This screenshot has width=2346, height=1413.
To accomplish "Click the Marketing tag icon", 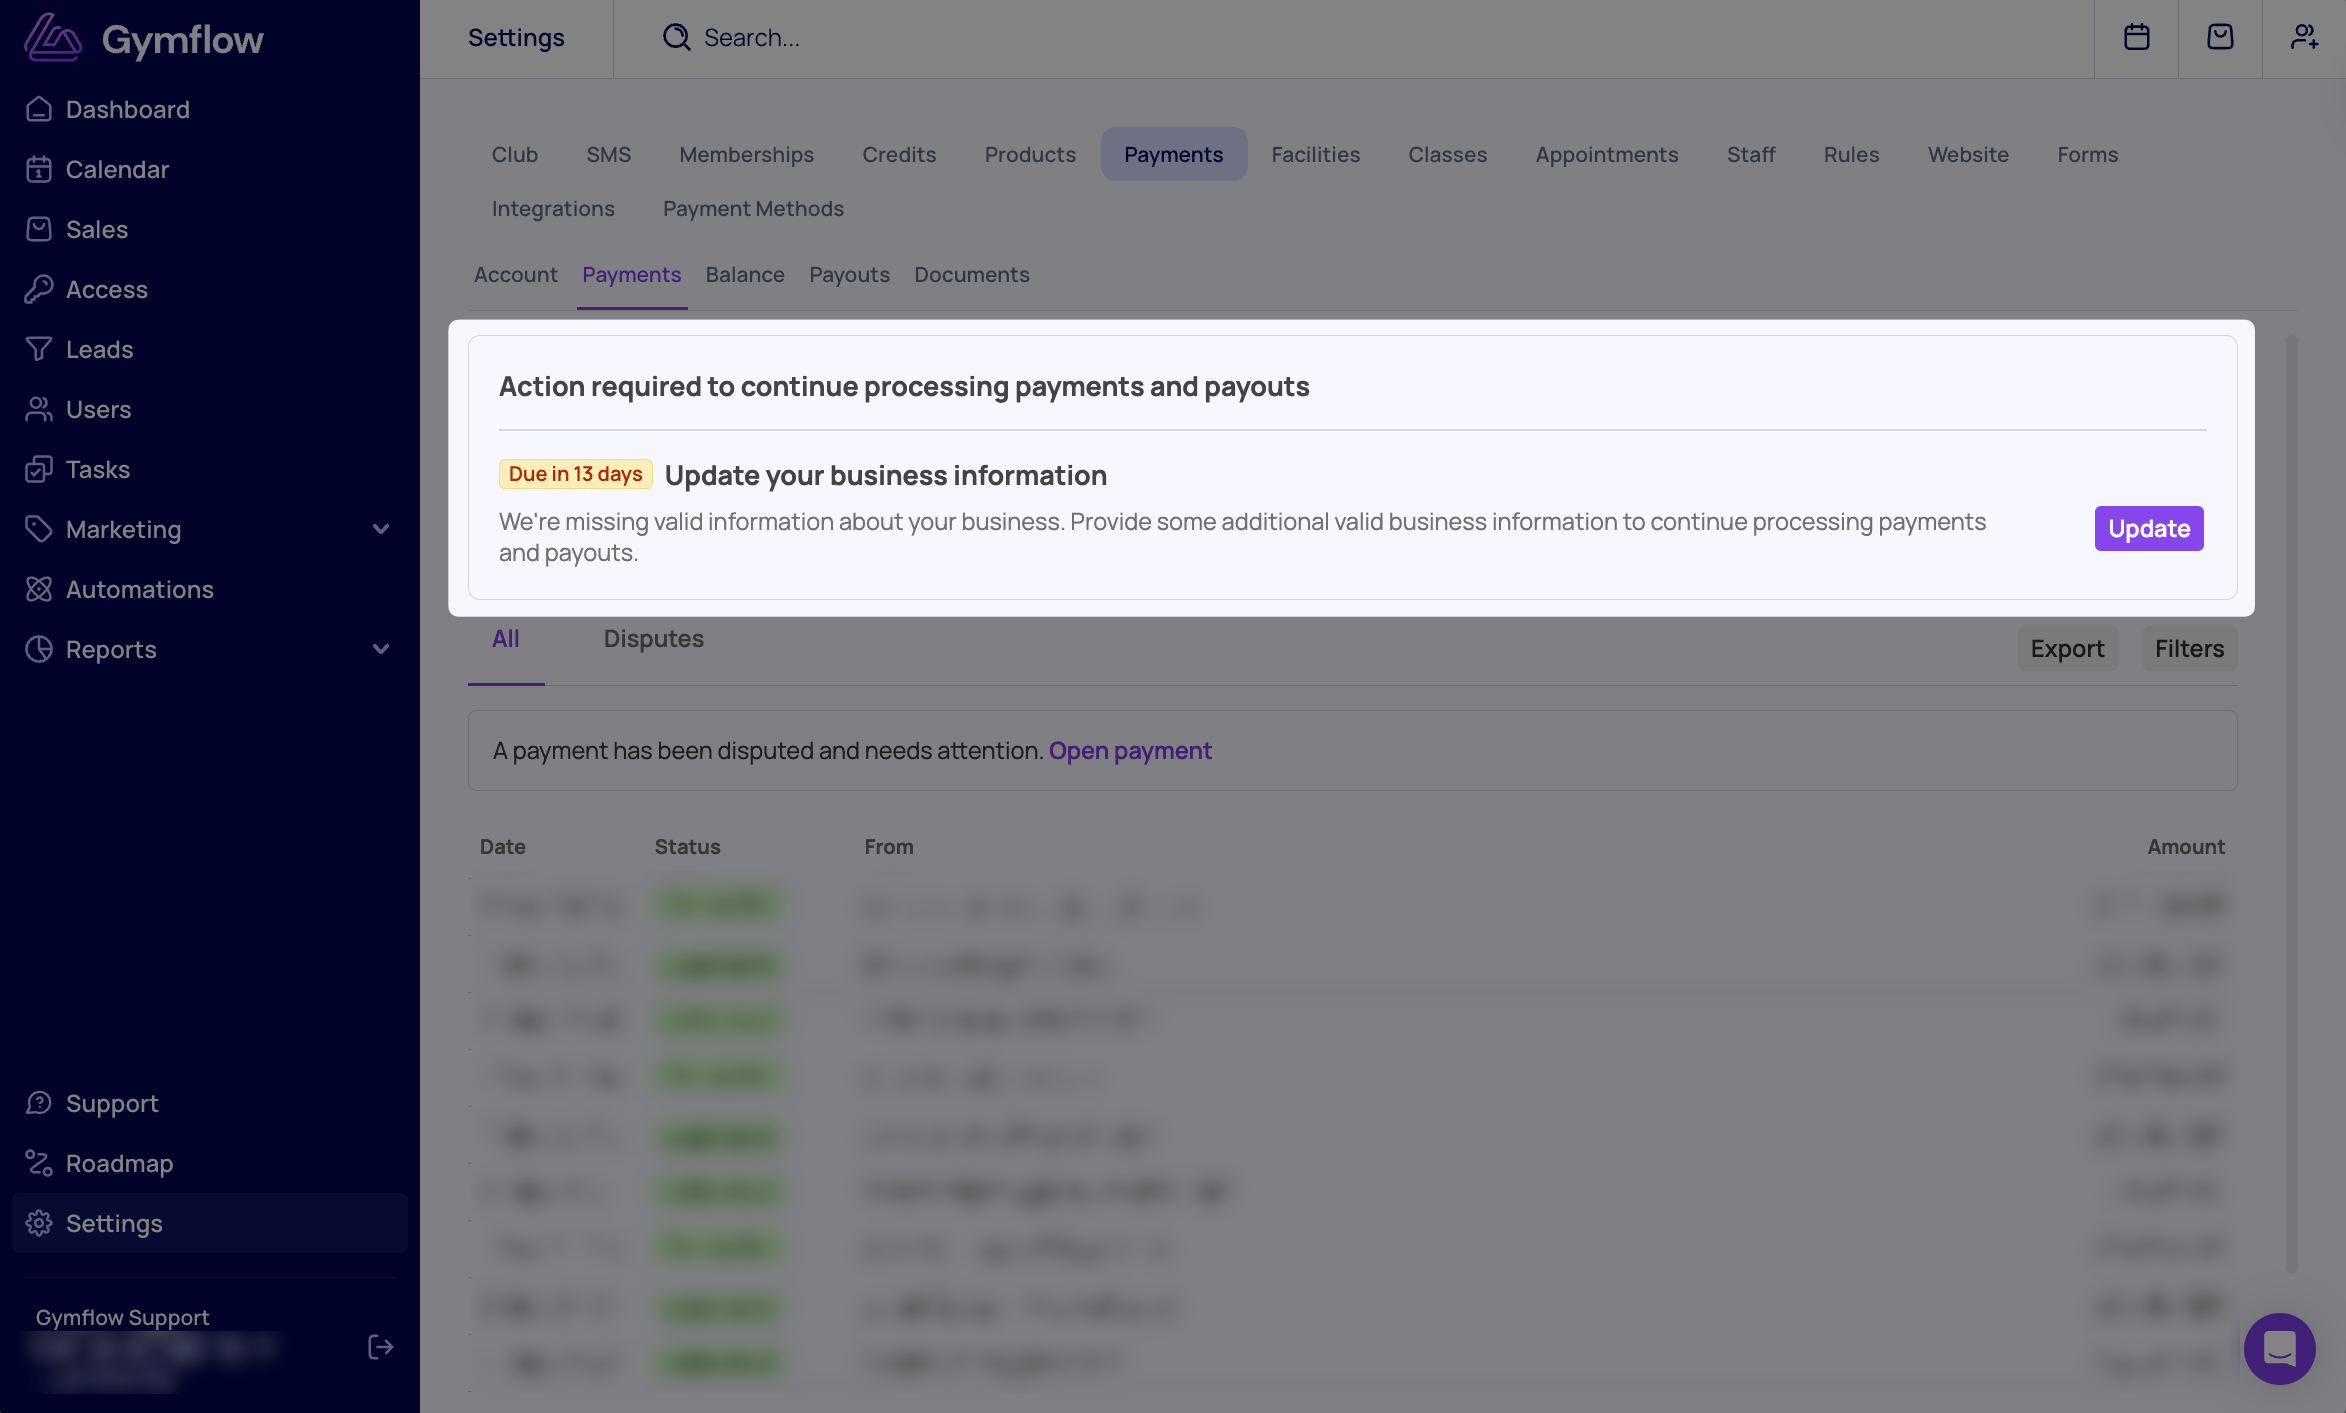I will point(39,529).
